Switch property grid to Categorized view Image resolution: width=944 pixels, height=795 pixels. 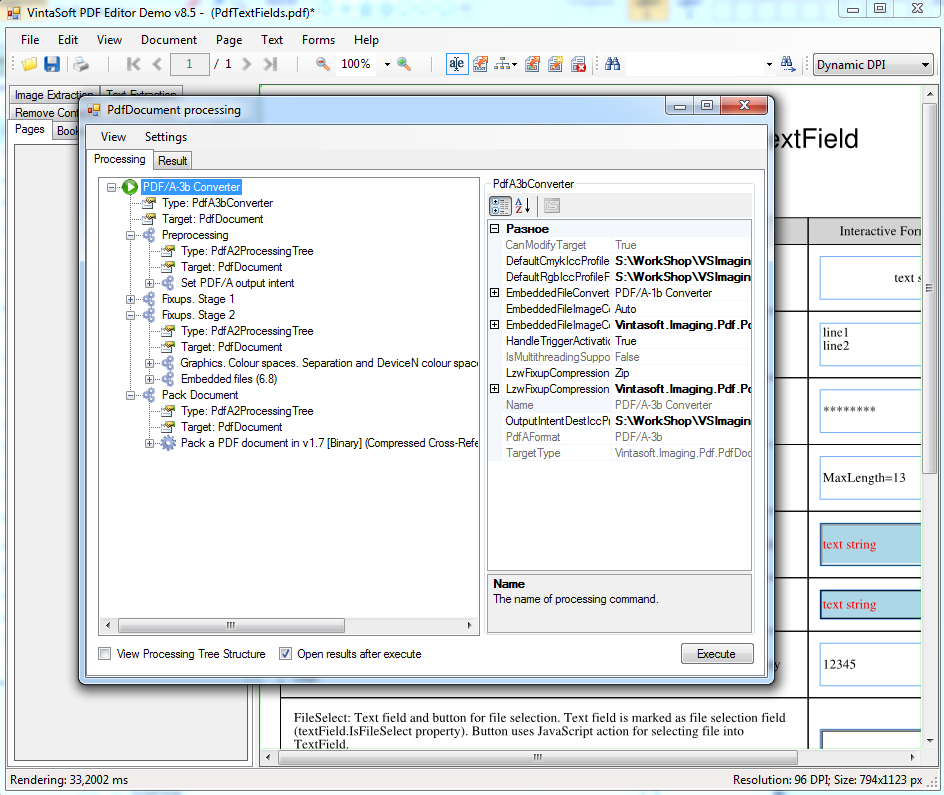click(500, 206)
